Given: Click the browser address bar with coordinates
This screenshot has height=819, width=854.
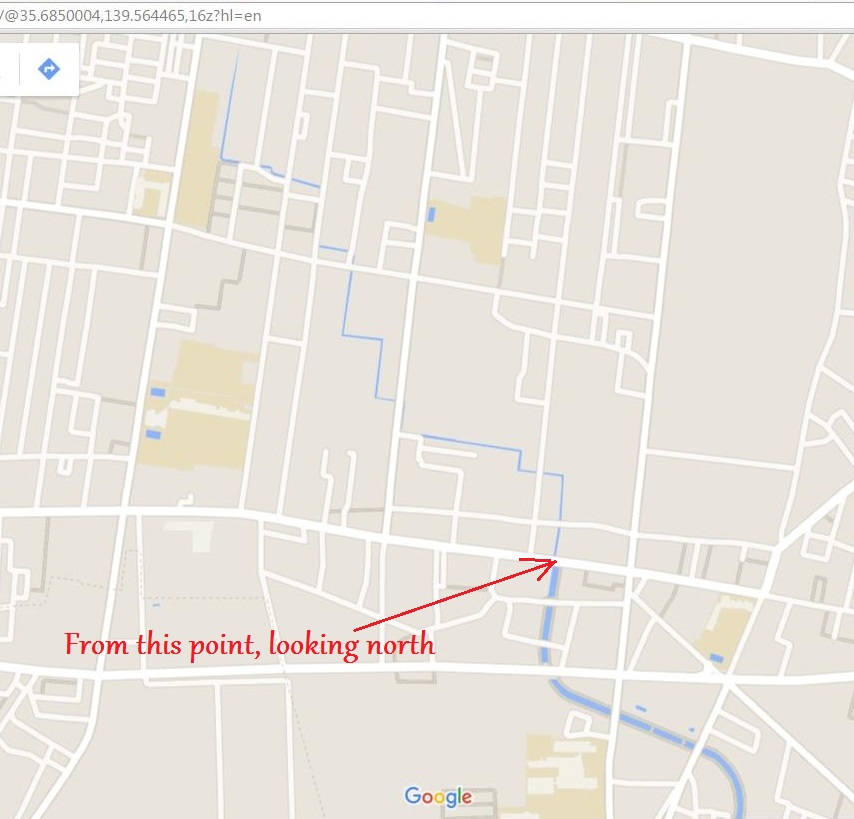Looking at the screenshot, I should [x=425, y=16].
